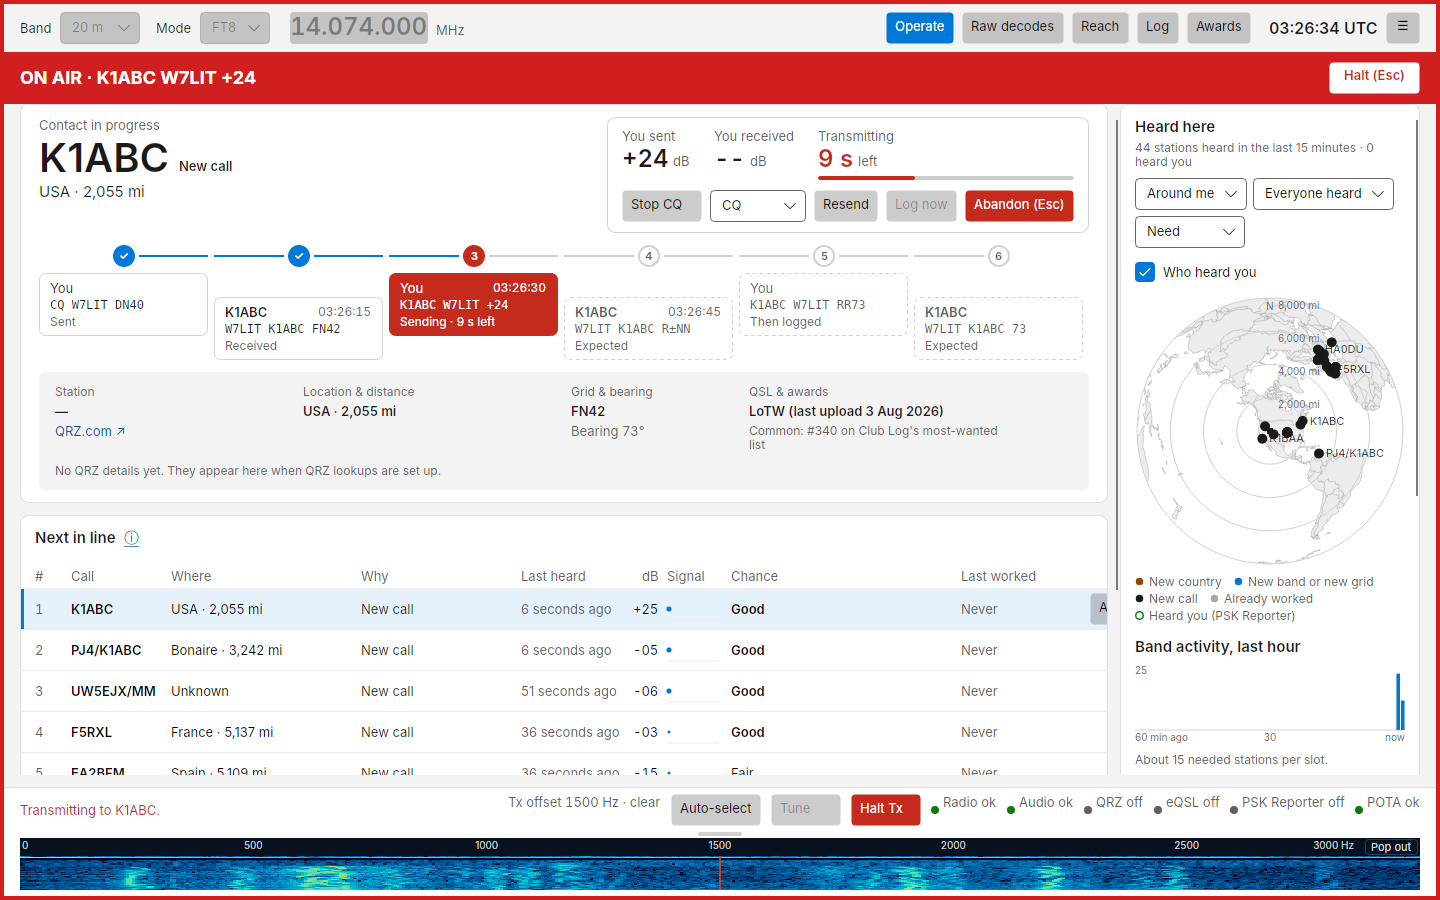
Task: Toggle the Who heard you checkbox
Action: 1145,272
